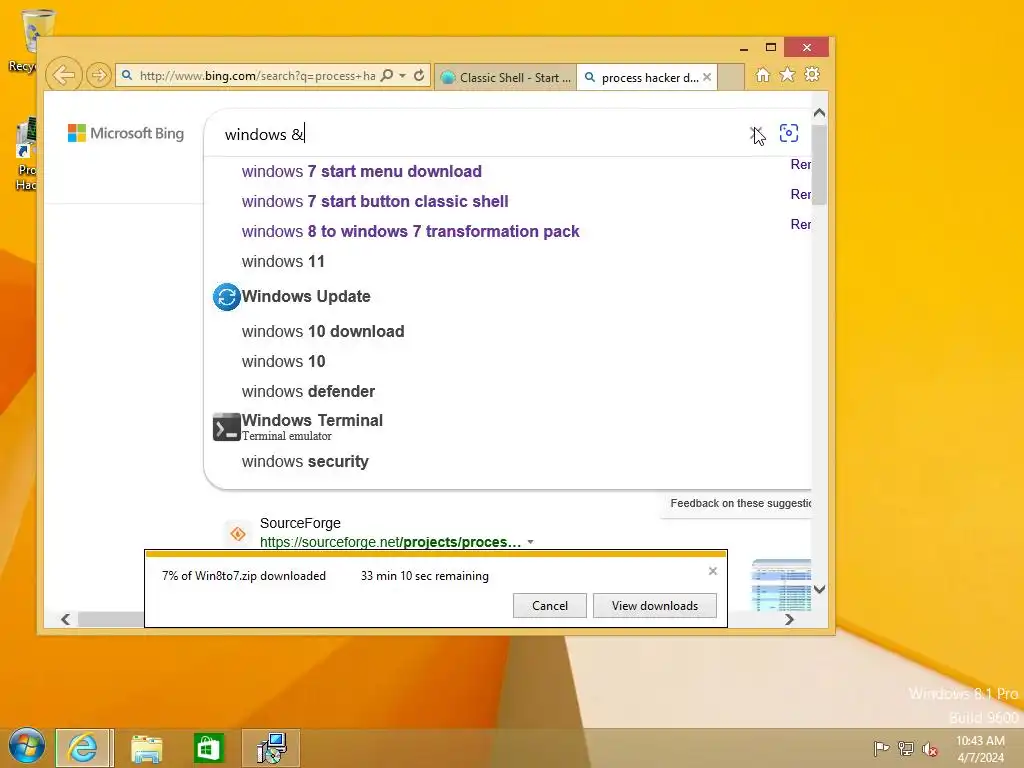Click the vertical scrollbar down arrow

click(x=820, y=589)
